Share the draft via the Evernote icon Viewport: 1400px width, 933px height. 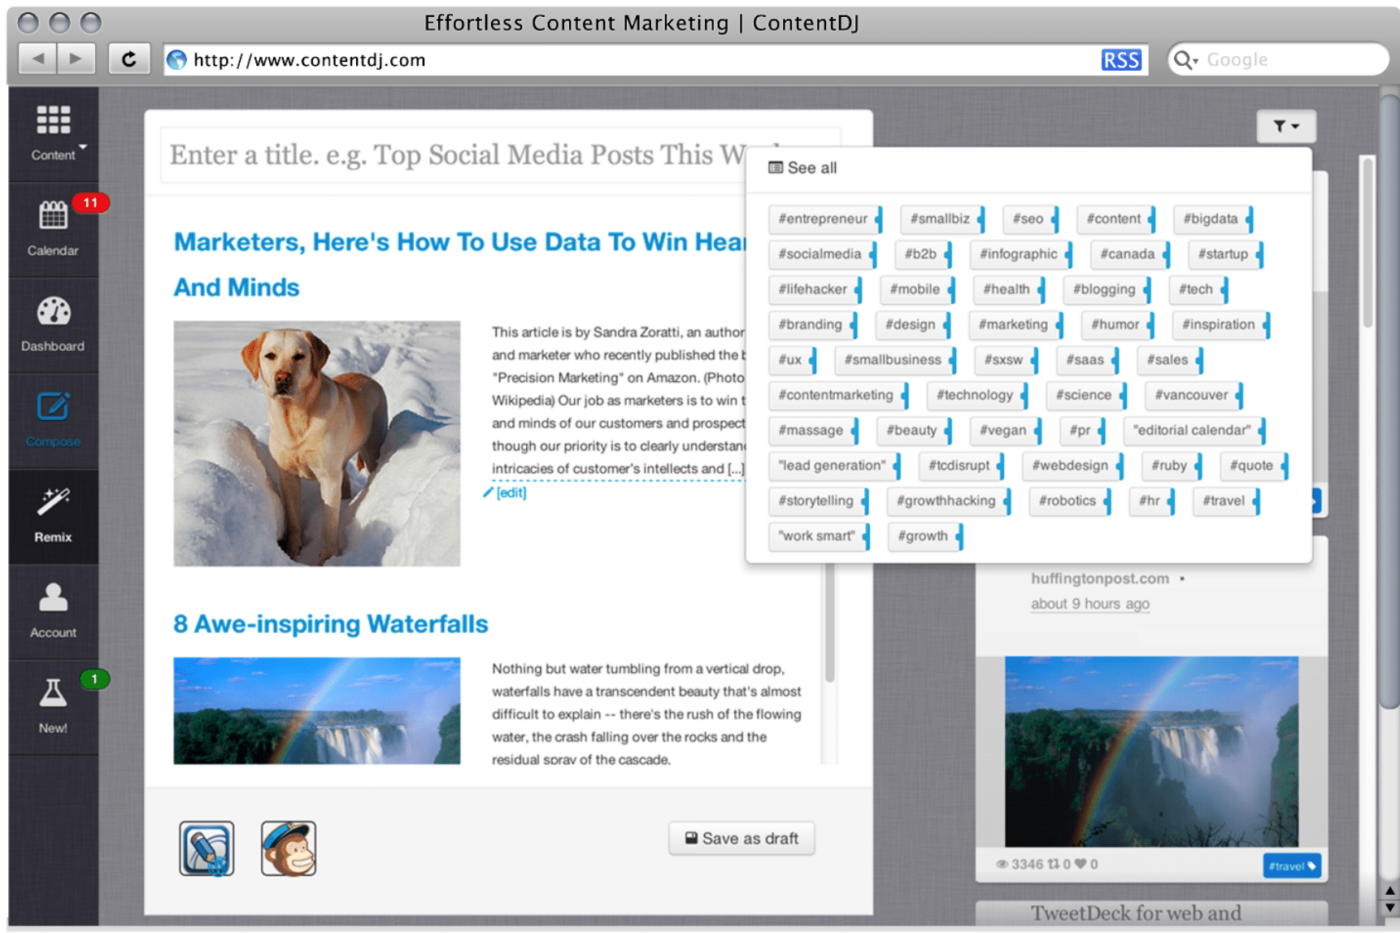(x=207, y=847)
